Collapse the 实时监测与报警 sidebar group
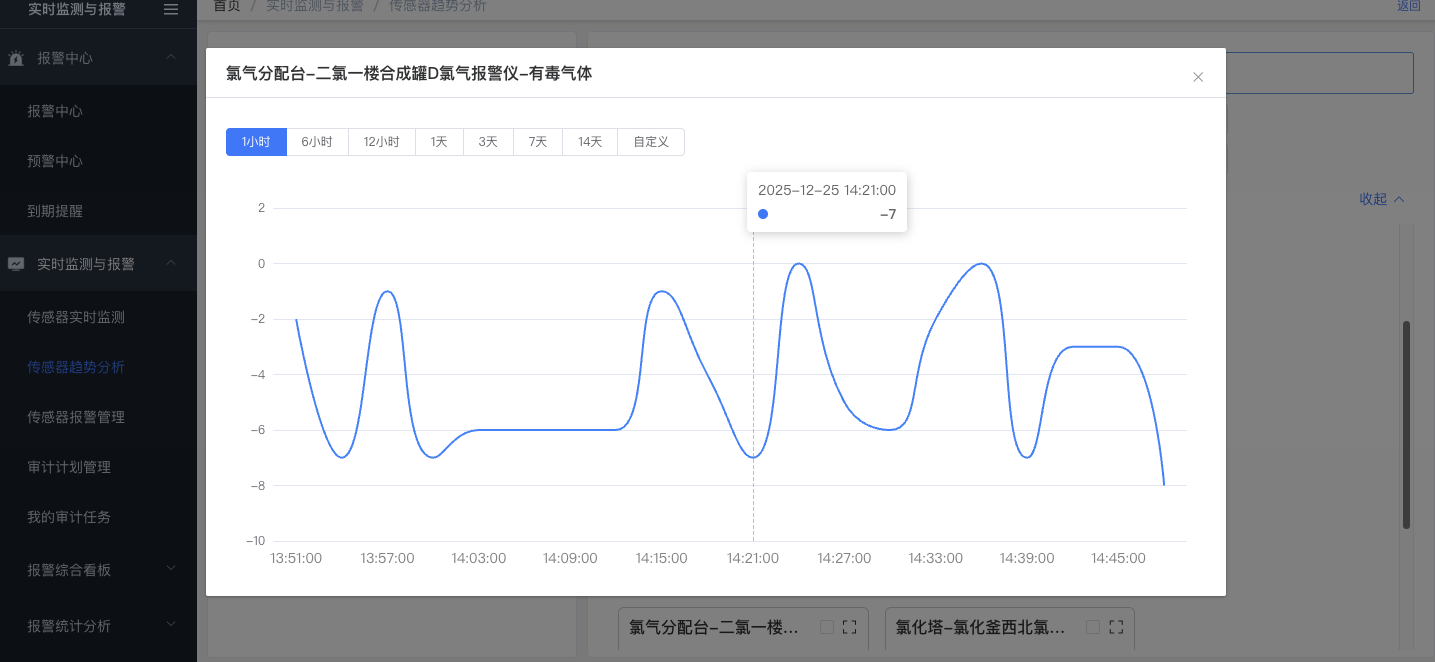This screenshot has height=662, width=1435. click(171, 263)
